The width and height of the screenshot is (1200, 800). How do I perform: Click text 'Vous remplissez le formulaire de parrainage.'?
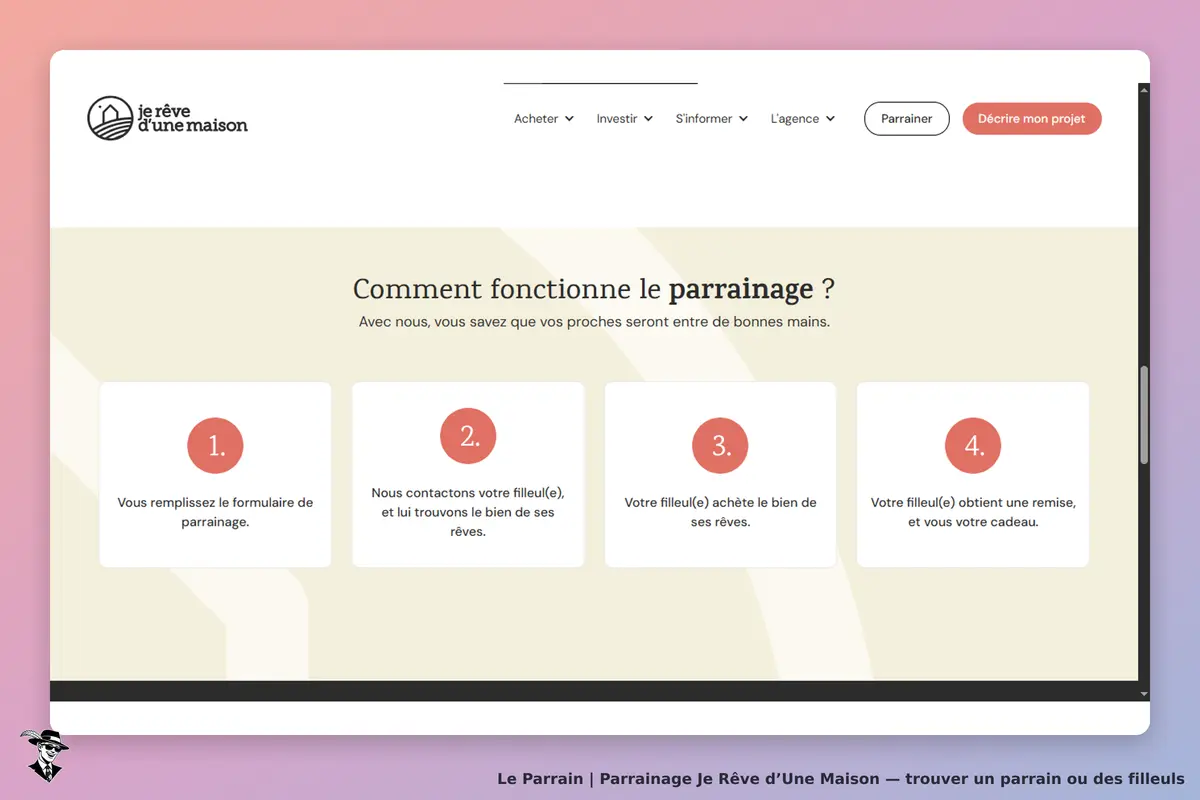[x=215, y=512]
